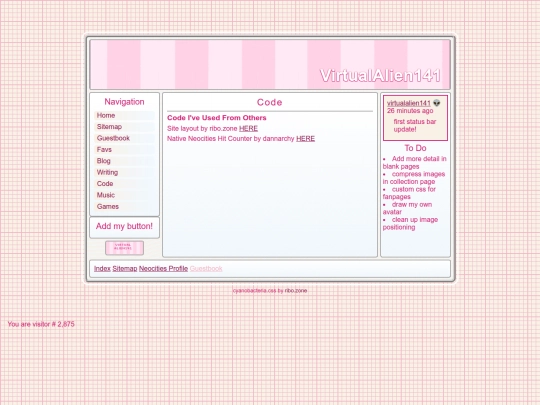Click 'compress images in collection page' item
Viewport: 540px width, 405px height.
414,178
